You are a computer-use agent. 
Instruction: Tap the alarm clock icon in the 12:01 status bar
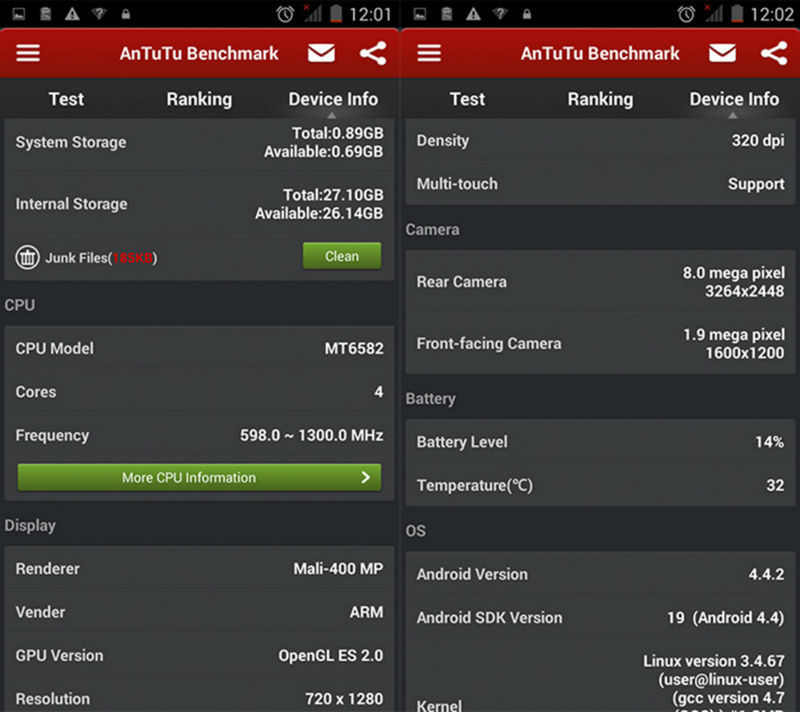tap(285, 14)
